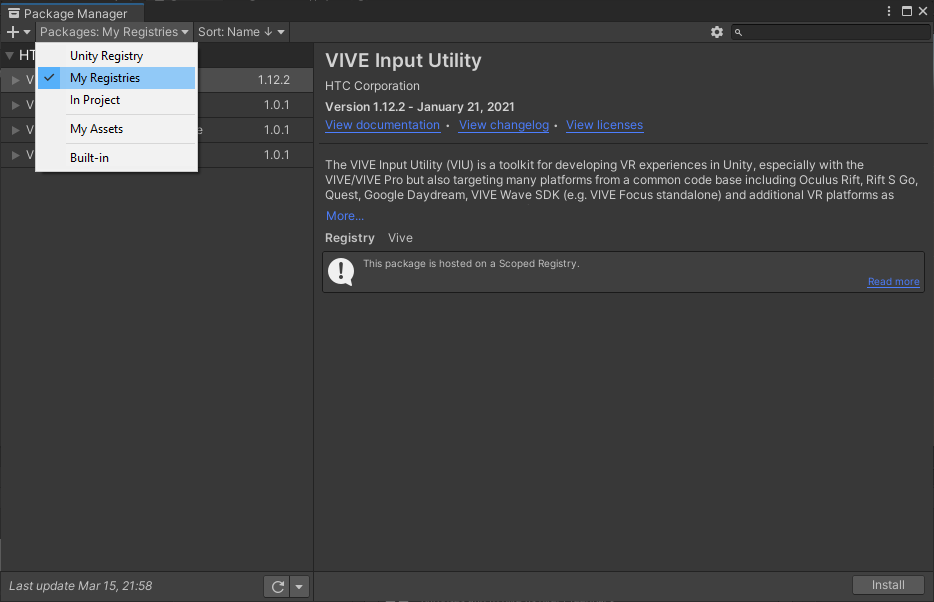Open the window kebab options menu

(x=889, y=11)
